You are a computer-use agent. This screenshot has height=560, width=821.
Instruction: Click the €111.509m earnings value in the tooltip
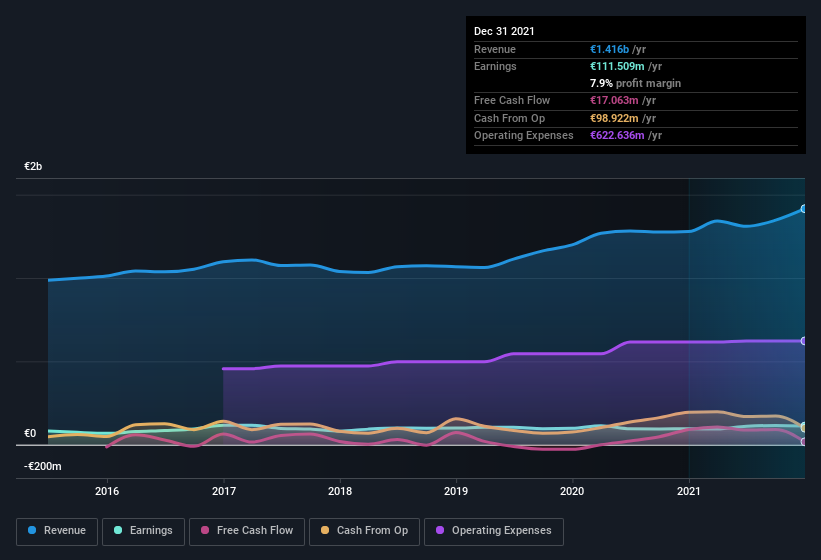(x=617, y=66)
